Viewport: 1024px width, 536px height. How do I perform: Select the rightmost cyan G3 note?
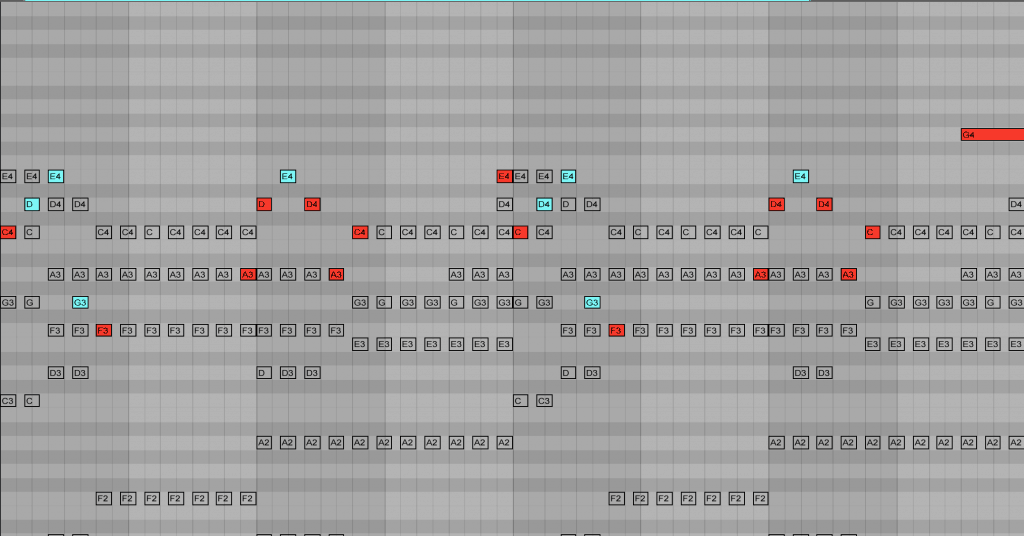tap(592, 302)
